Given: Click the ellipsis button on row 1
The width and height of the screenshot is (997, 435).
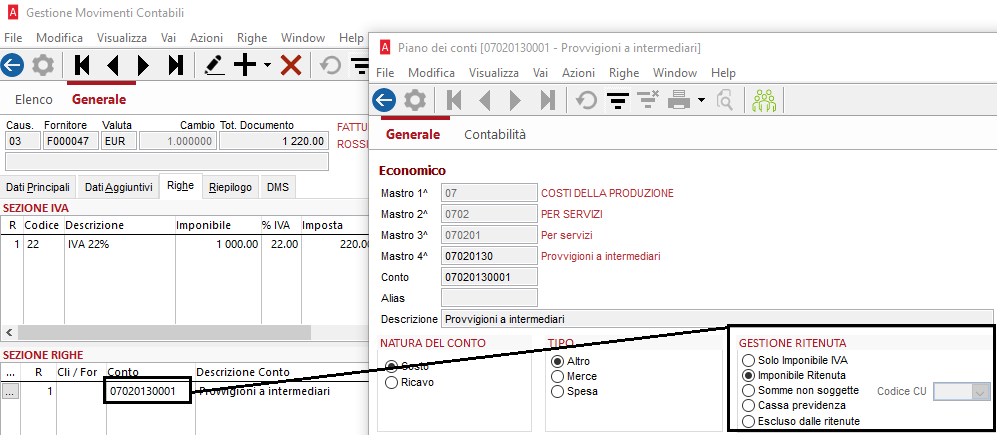Looking at the screenshot, I should 10,392.
